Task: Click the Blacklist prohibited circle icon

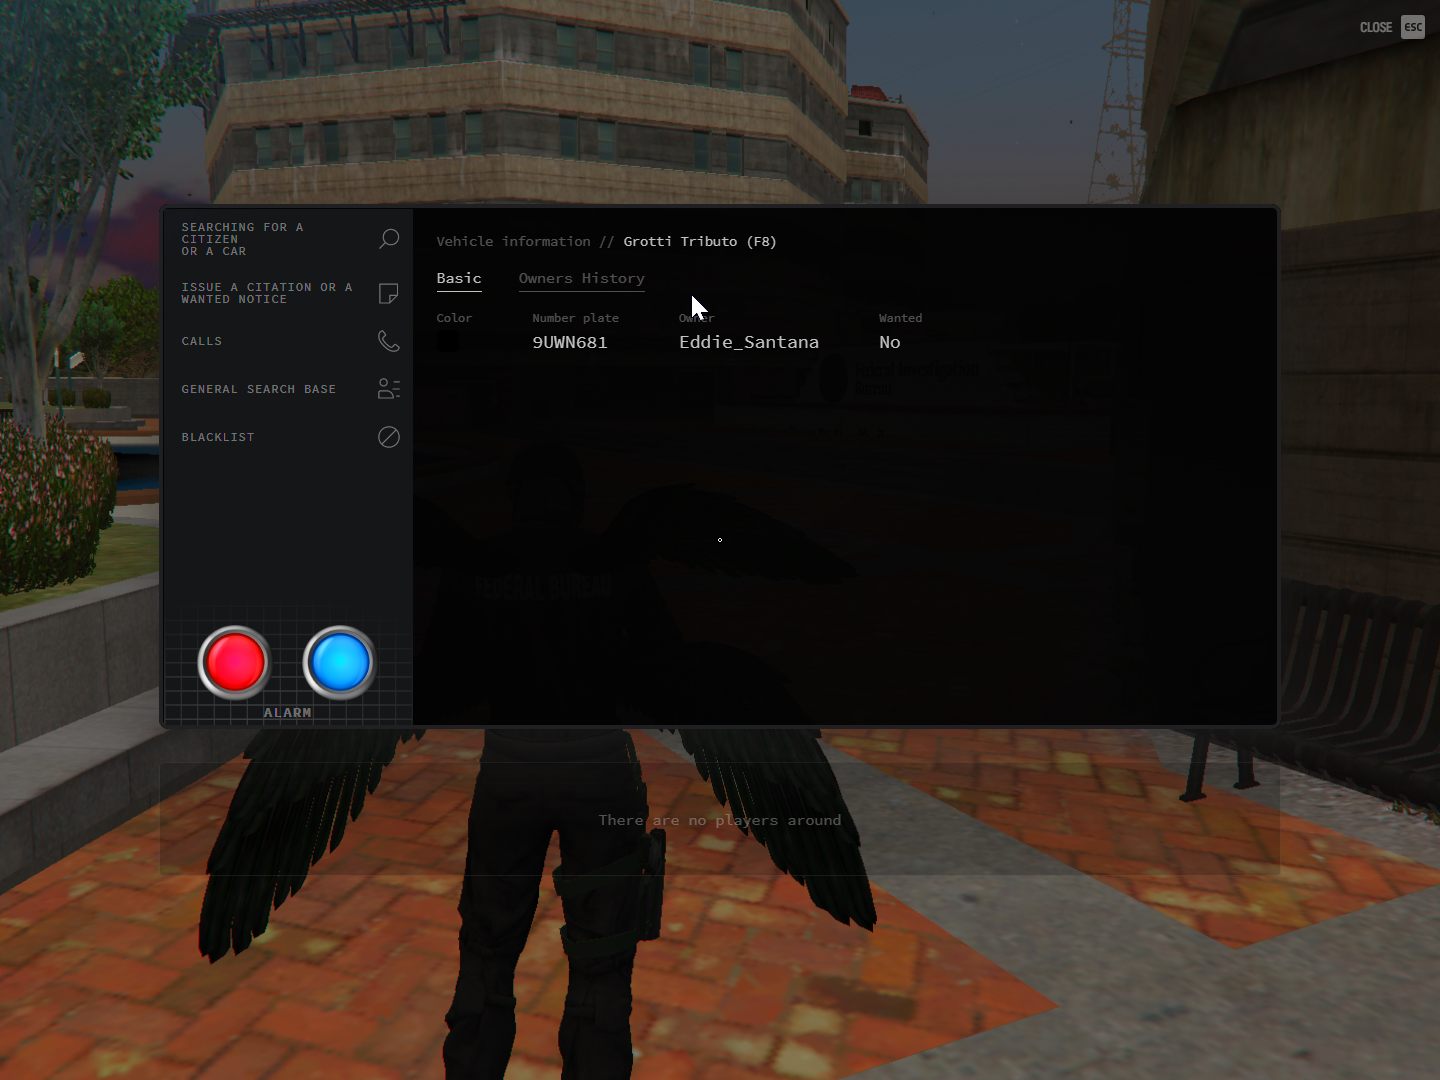Action: [x=389, y=437]
